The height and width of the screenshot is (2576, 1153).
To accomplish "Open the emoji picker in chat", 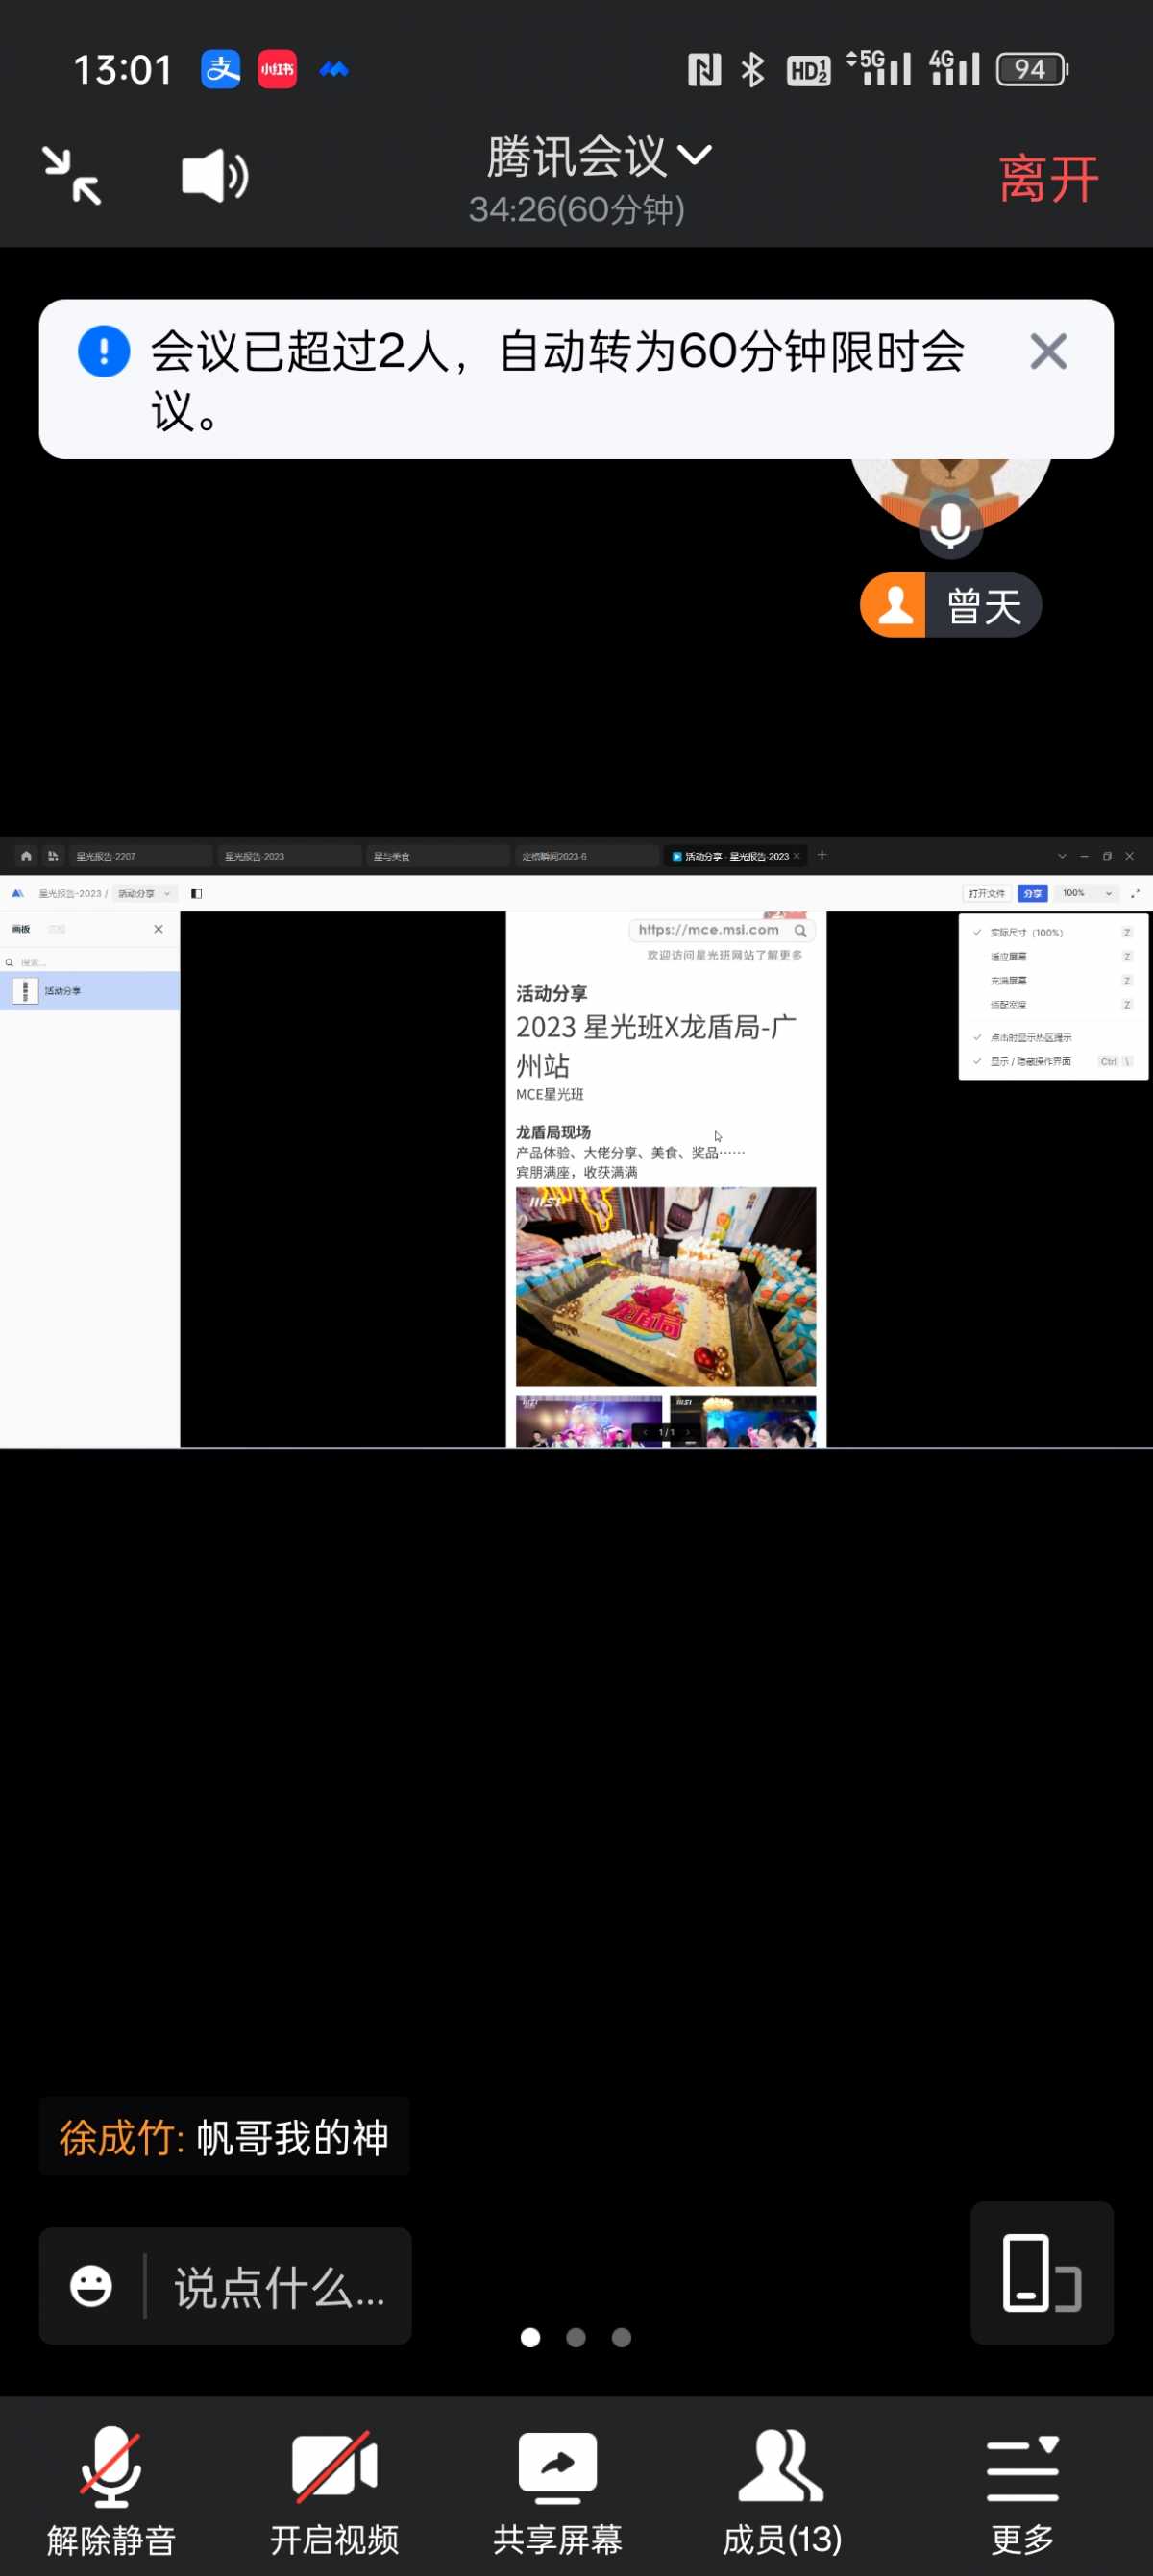I will 91,2286.
